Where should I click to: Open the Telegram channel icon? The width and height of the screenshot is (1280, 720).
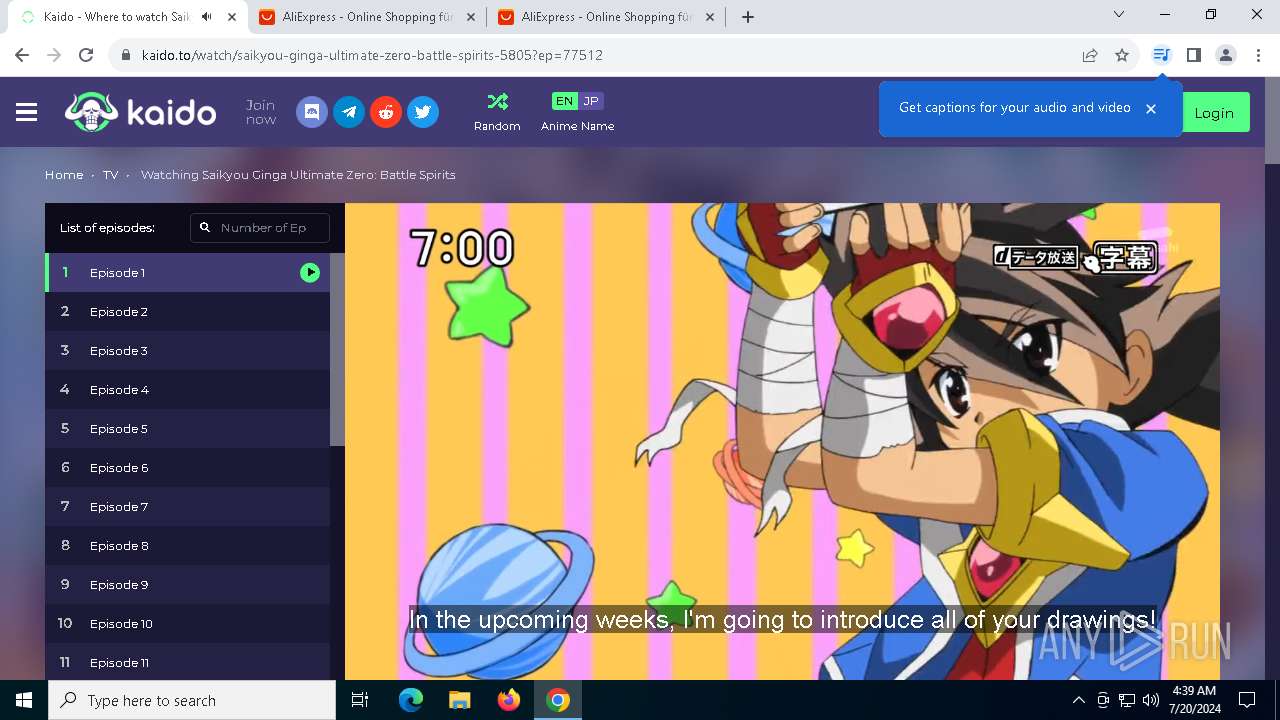pyautogui.click(x=349, y=112)
